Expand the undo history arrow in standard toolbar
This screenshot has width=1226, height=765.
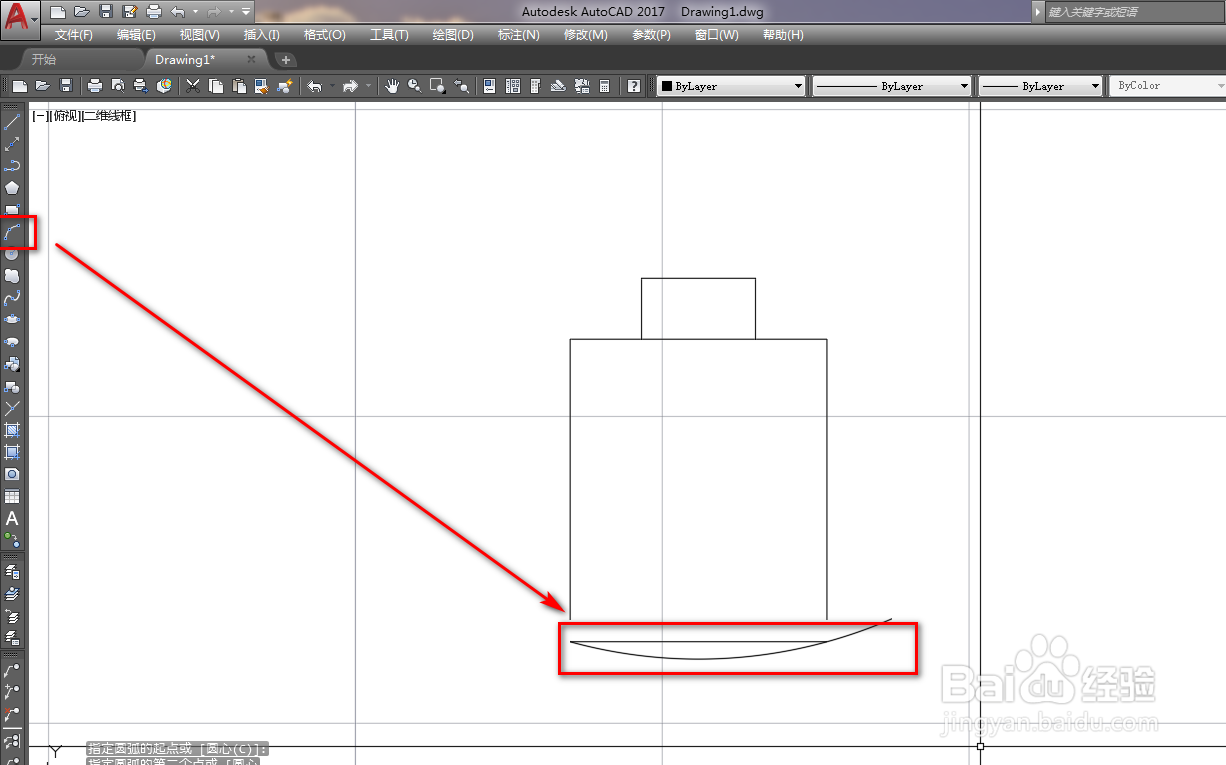click(332, 86)
